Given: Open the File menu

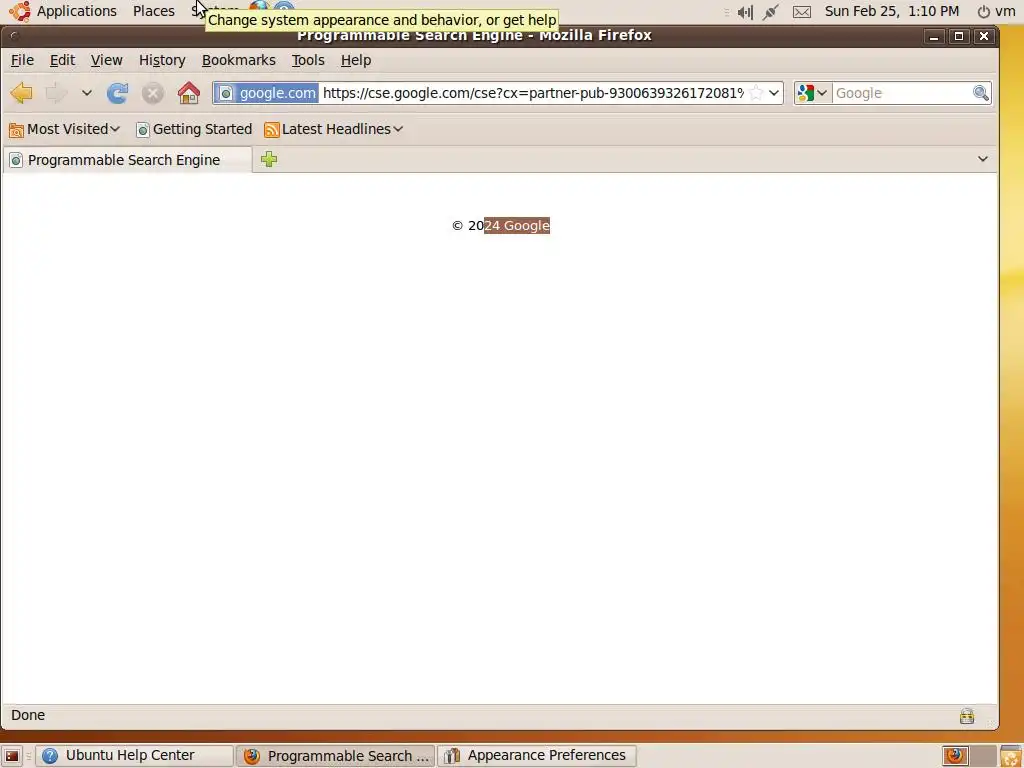Looking at the screenshot, I should pos(22,60).
